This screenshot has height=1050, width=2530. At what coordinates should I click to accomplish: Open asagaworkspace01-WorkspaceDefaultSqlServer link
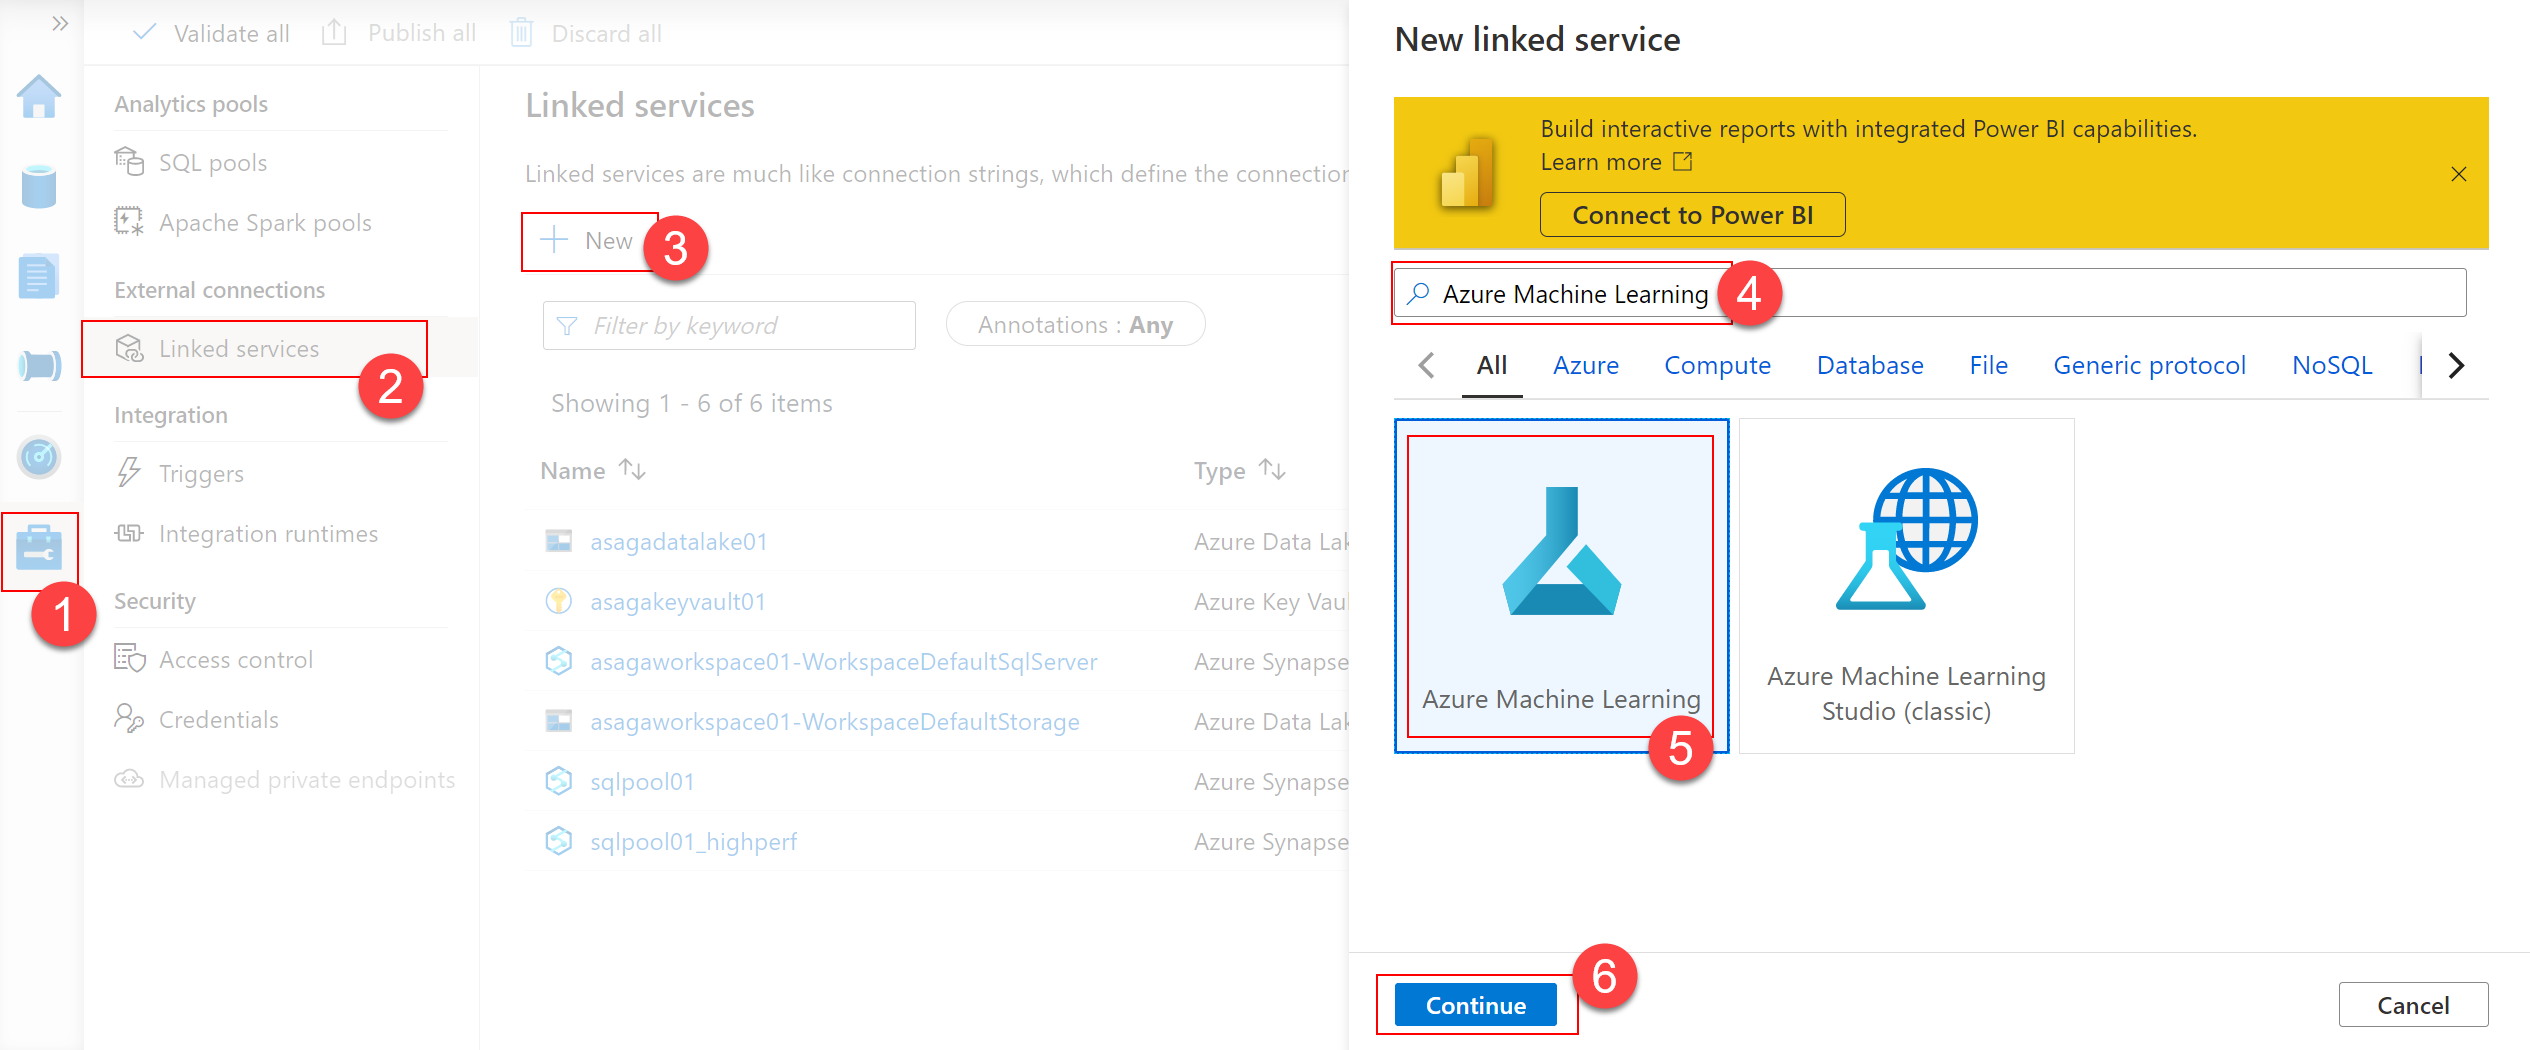[844, 661]
